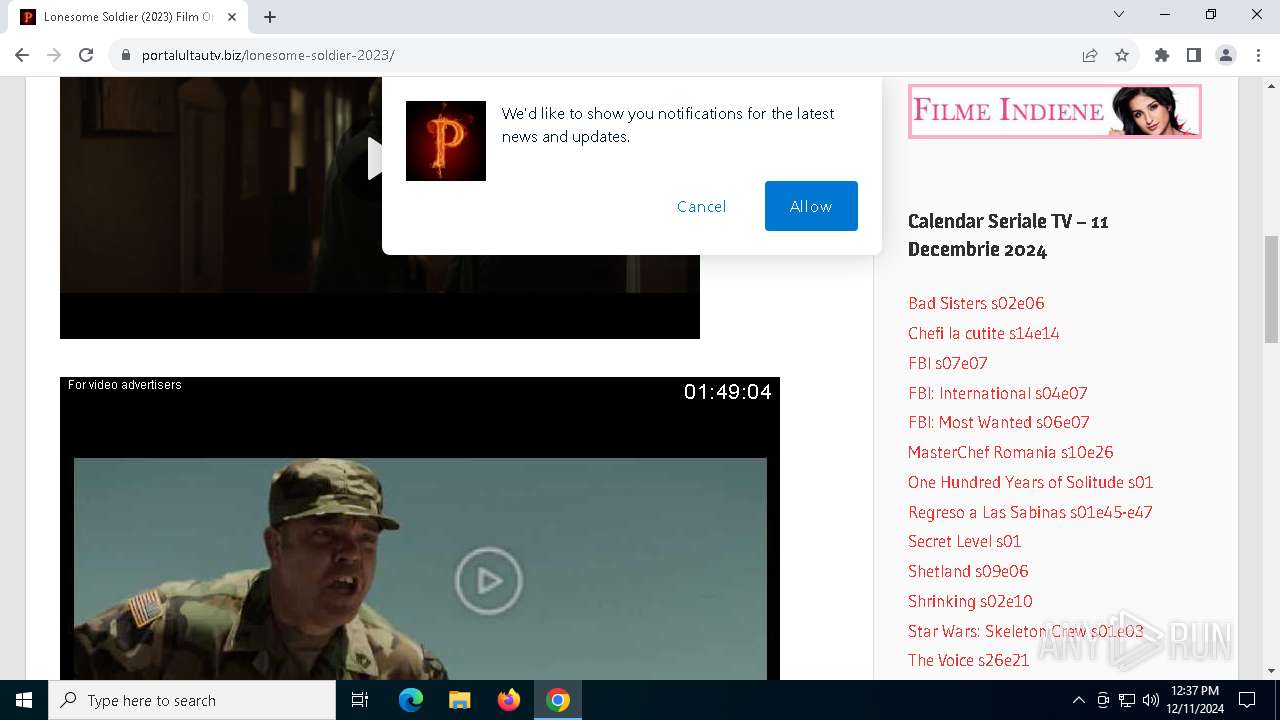Open the browser side panel
The height and width of the screenshot is (720, 1280).
click(x=1194, y=55)
